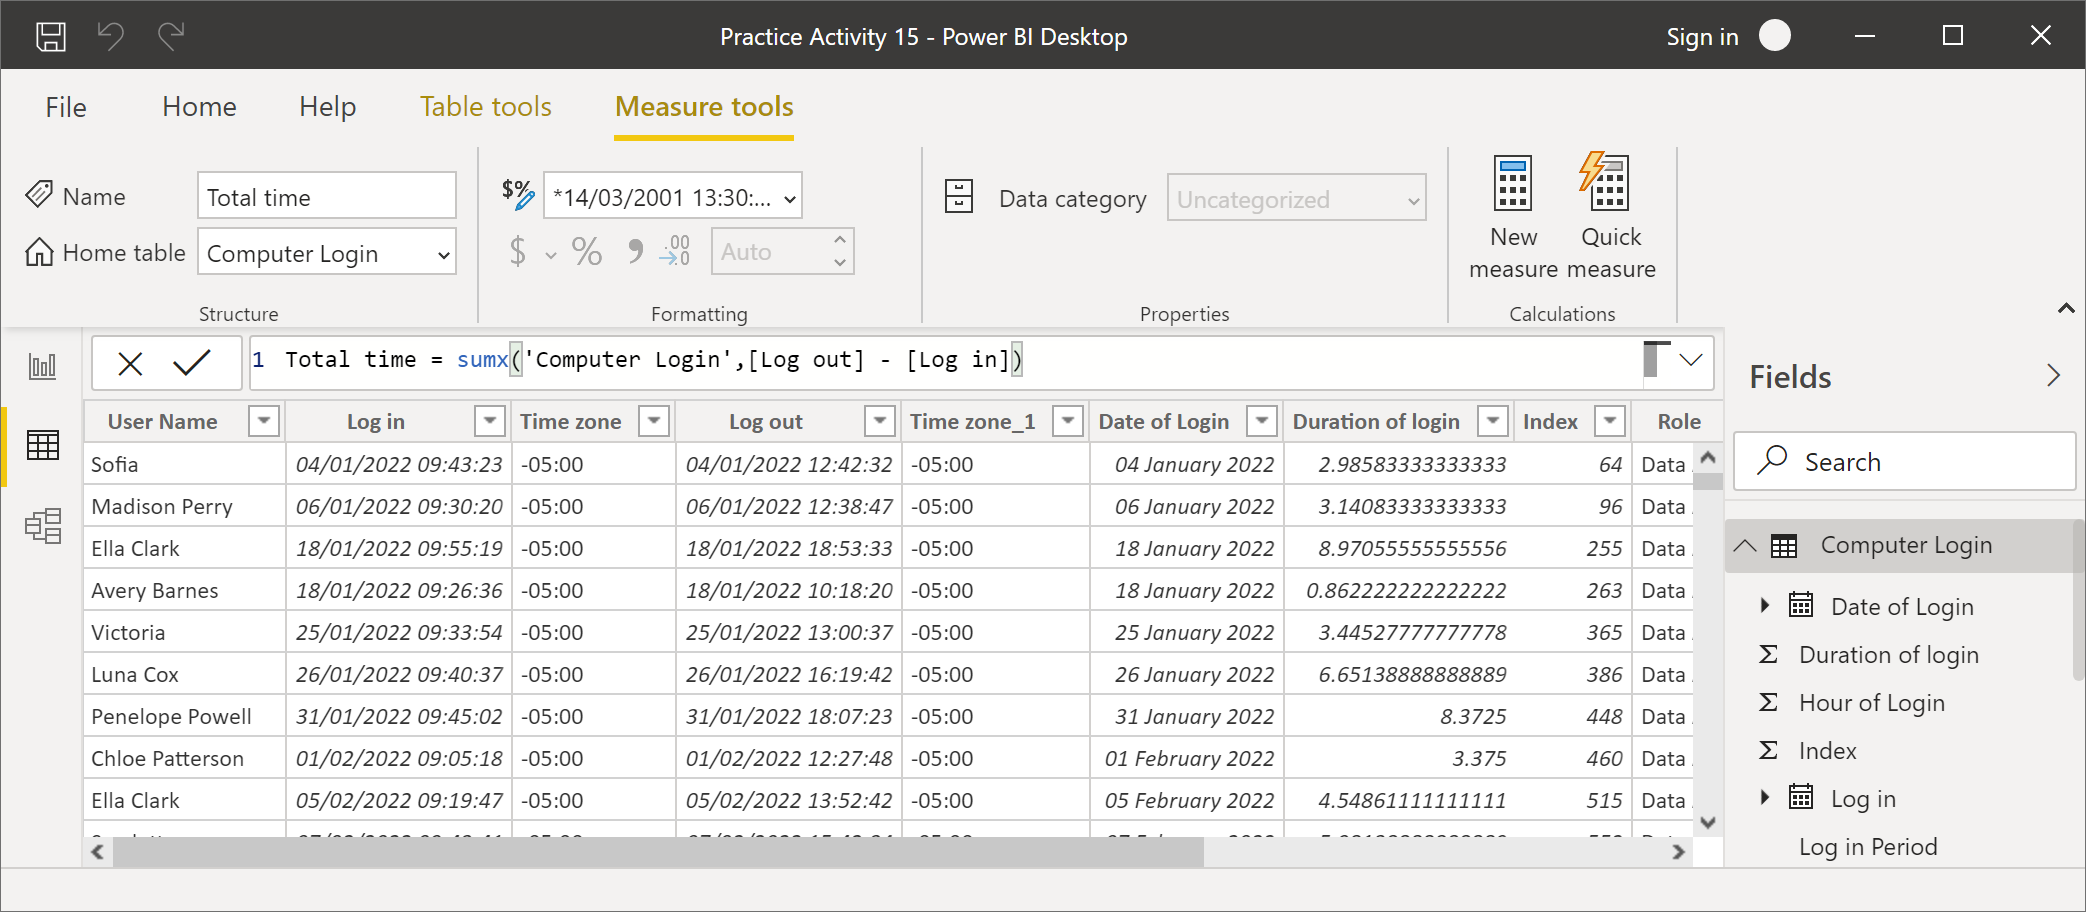Image resolution: width=2086 pixels, height=912 pixels.
Task: Select the Hour of Login field
Action: [1872, 702]
